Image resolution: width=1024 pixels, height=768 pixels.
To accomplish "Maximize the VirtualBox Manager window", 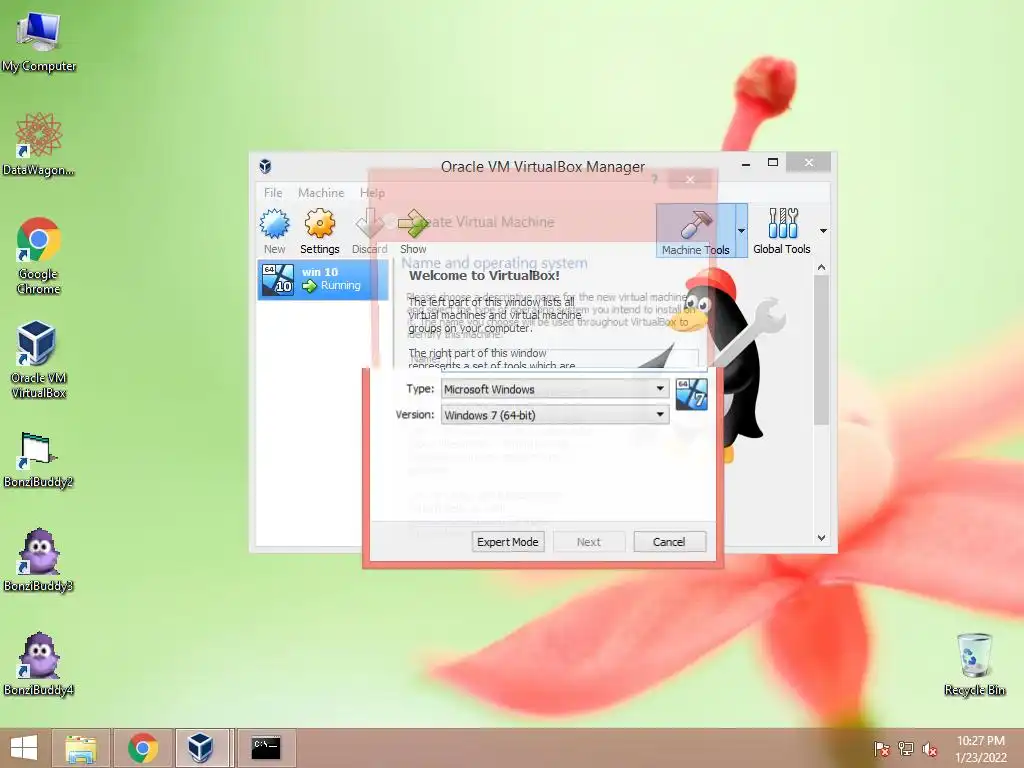I will pos(773,163).
